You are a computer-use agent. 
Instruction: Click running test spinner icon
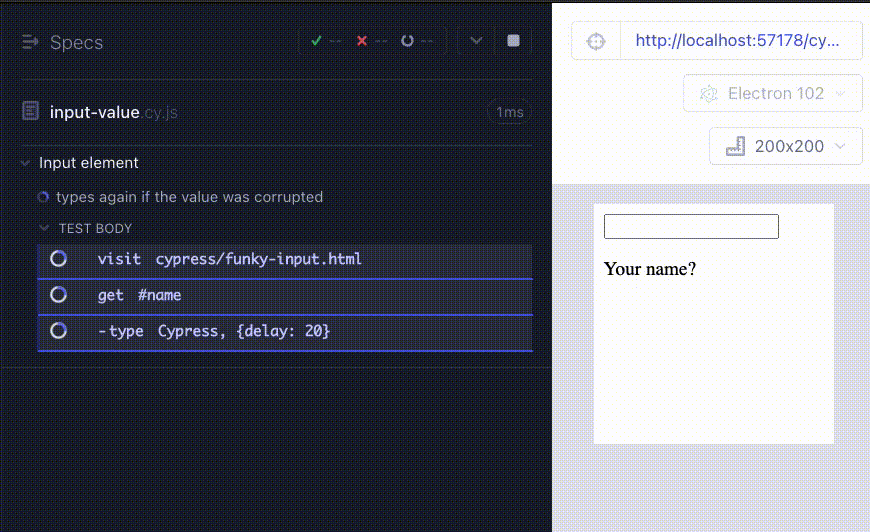pyautogui.click(x=43, y=197)
